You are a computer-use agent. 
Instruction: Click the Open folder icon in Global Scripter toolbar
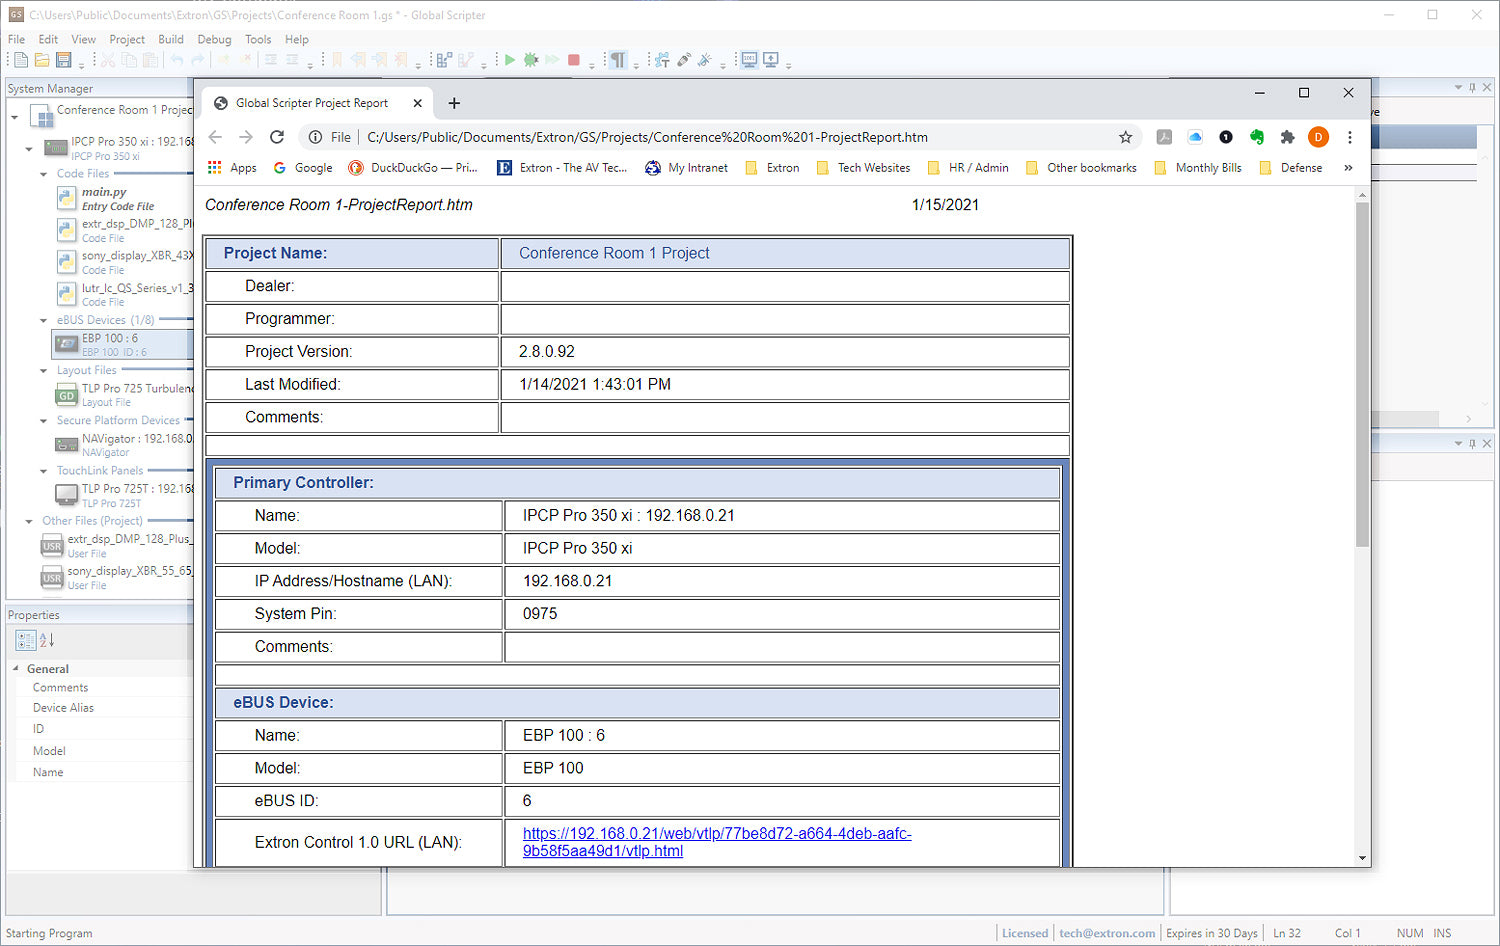[x=42, y=60]
